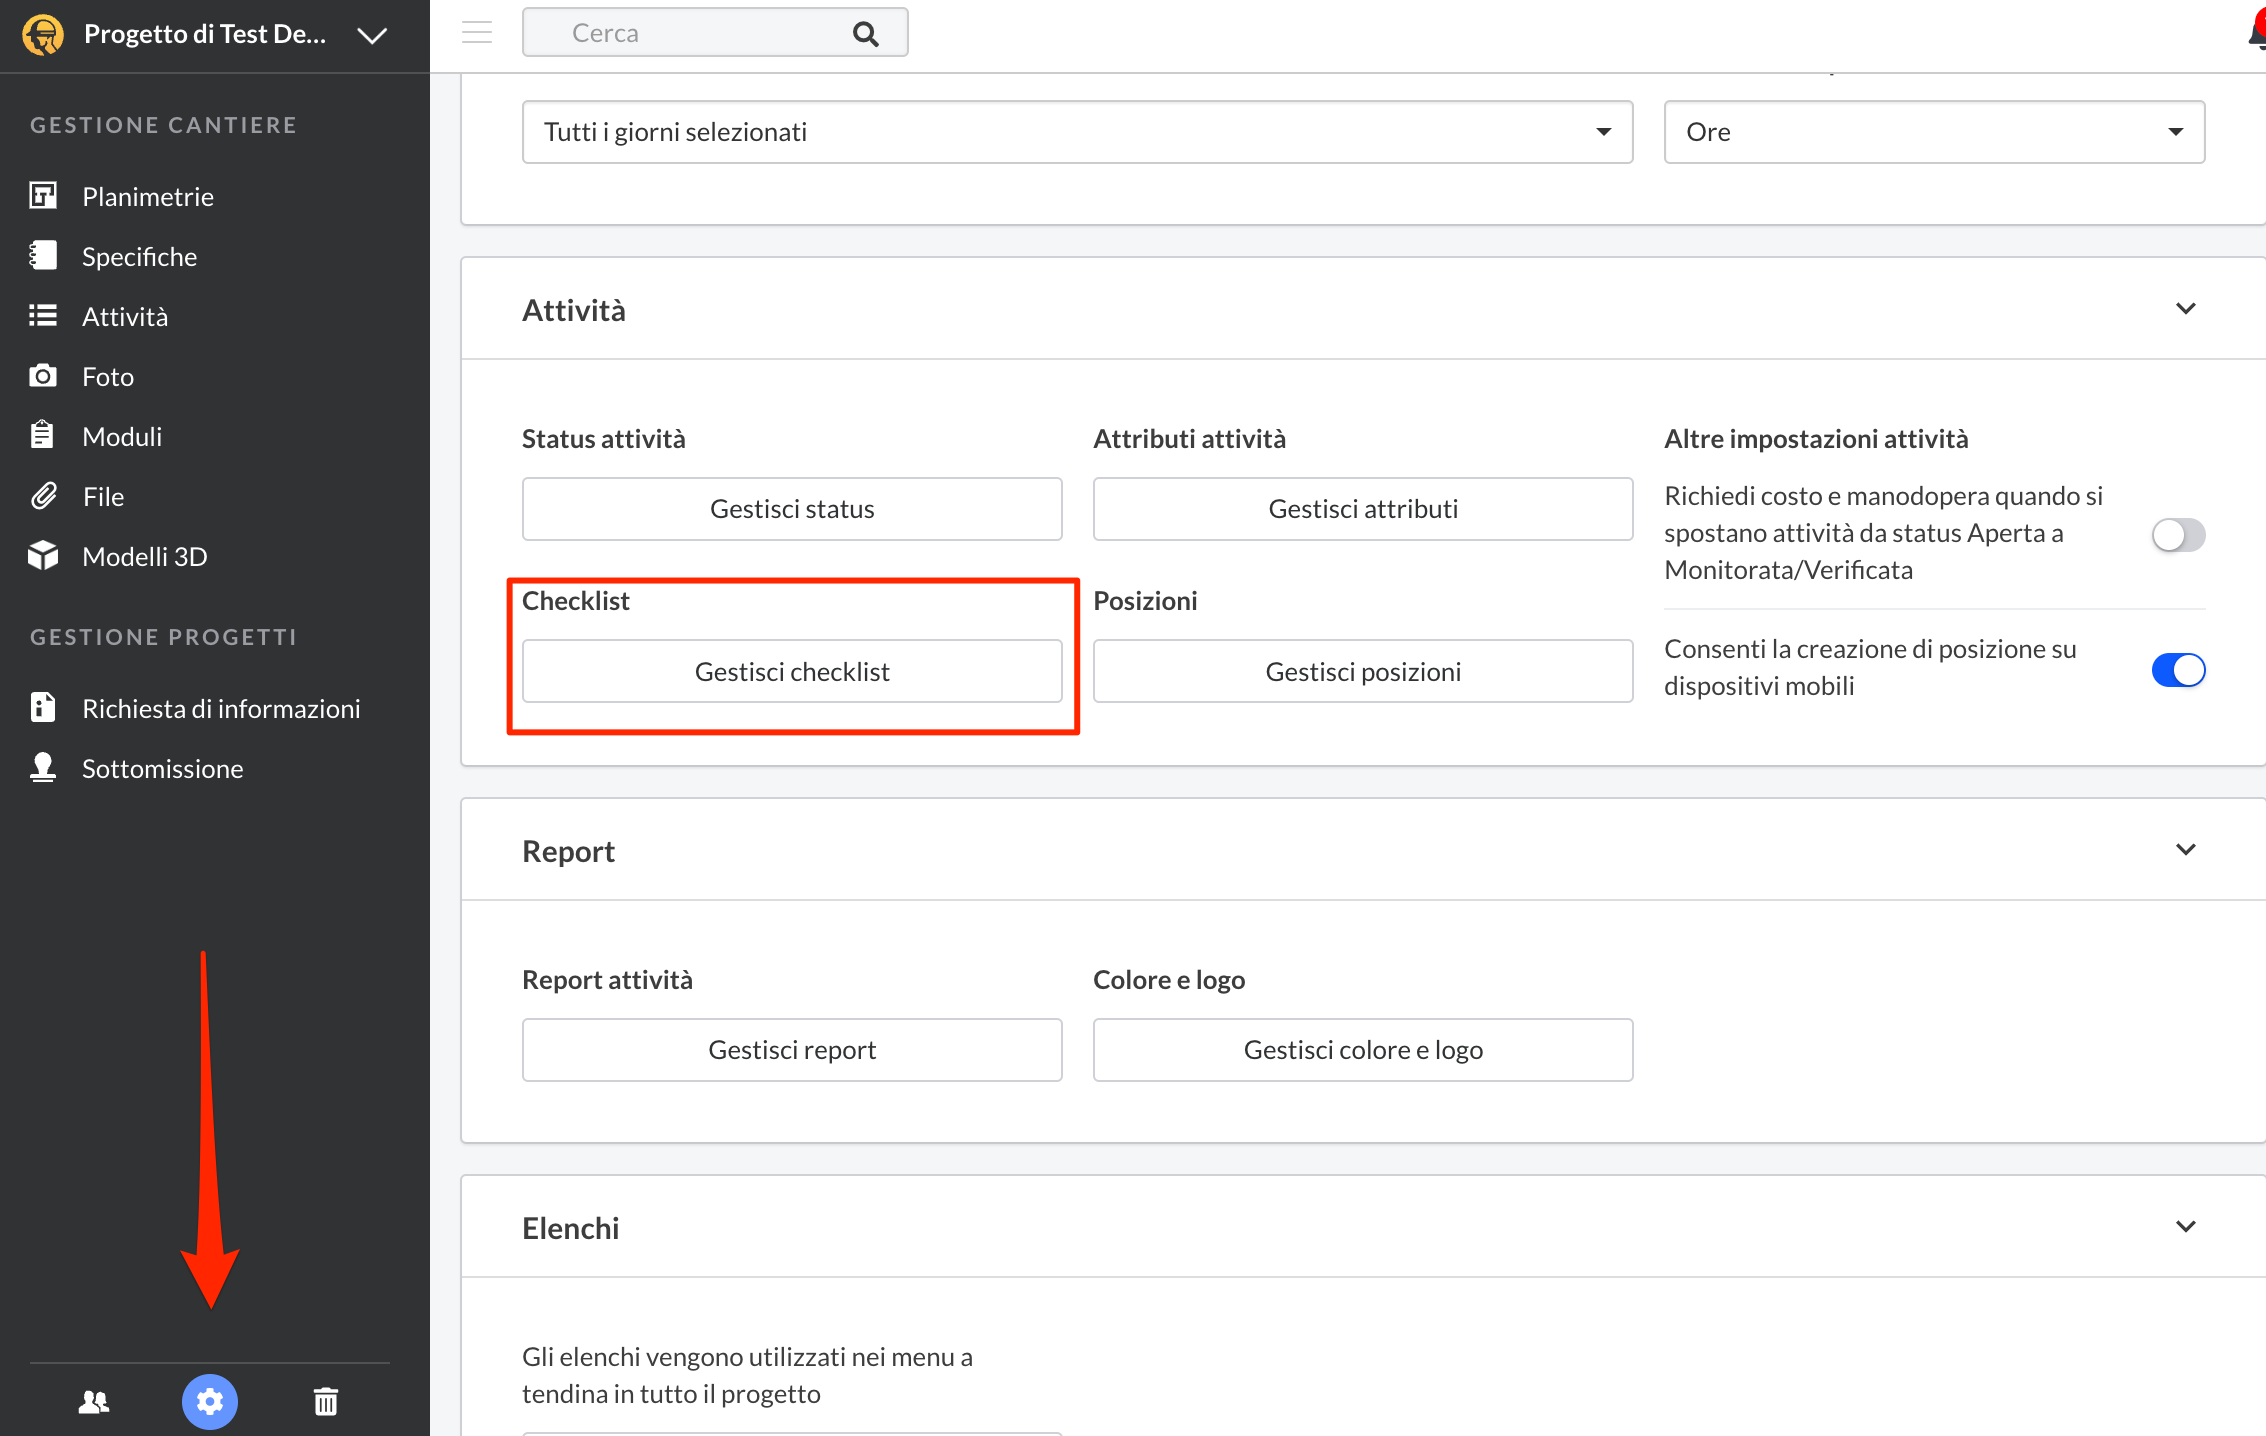Click the Sottomissione stamp icon
This screenshot has width=2266, height=1436.
point(43,767)
